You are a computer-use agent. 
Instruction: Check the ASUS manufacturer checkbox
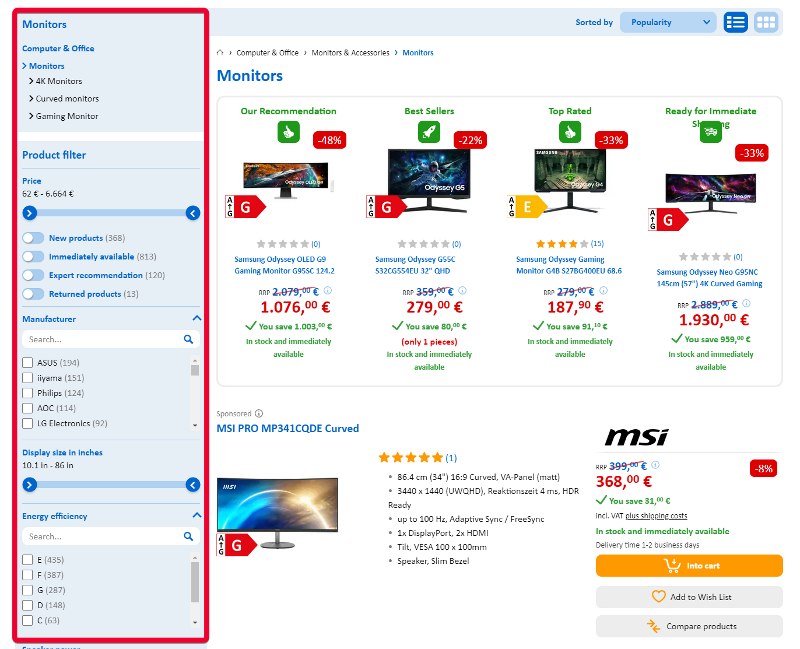pos(28,363)
